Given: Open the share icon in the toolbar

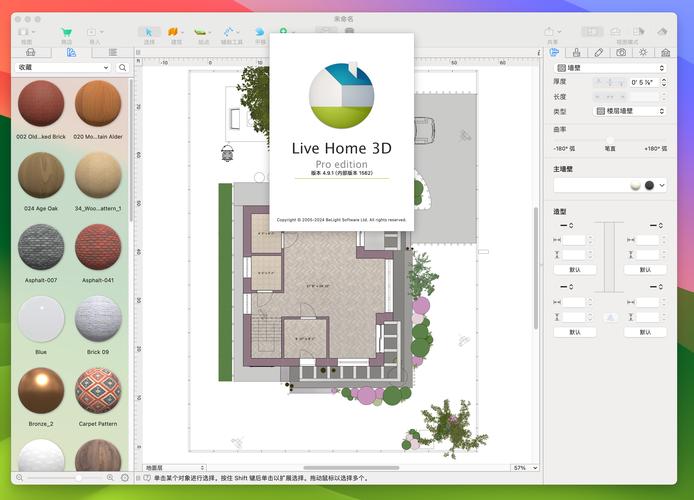Looking at the screenshot, I should click(x=549, y=31).
